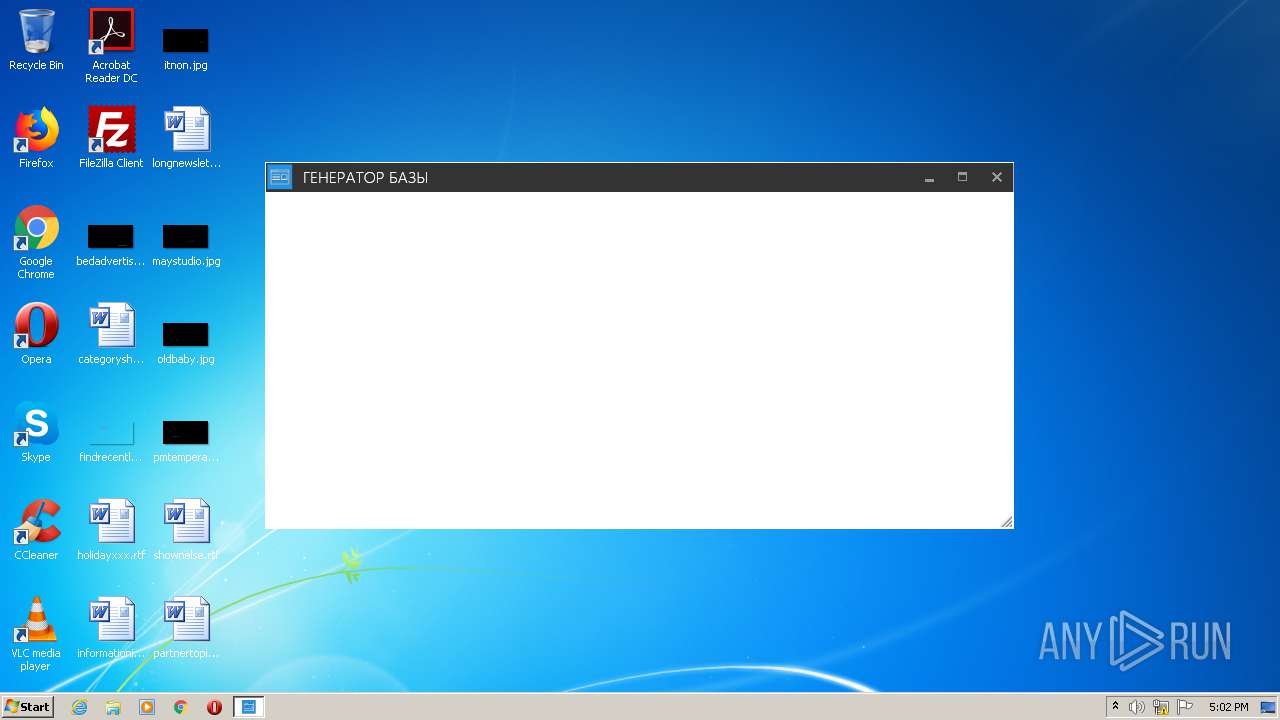Click the 5:02 PM system clock
Viewport: 1280px width, 720px height.
[1228, 707]
